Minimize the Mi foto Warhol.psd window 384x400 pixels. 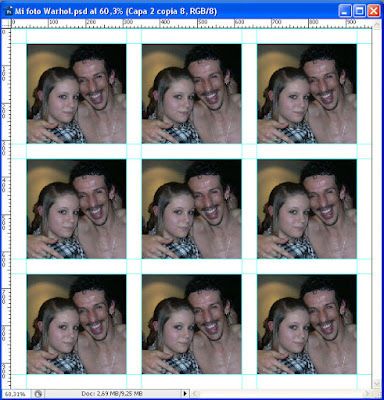pyautogui.click(x=345, y=11)
